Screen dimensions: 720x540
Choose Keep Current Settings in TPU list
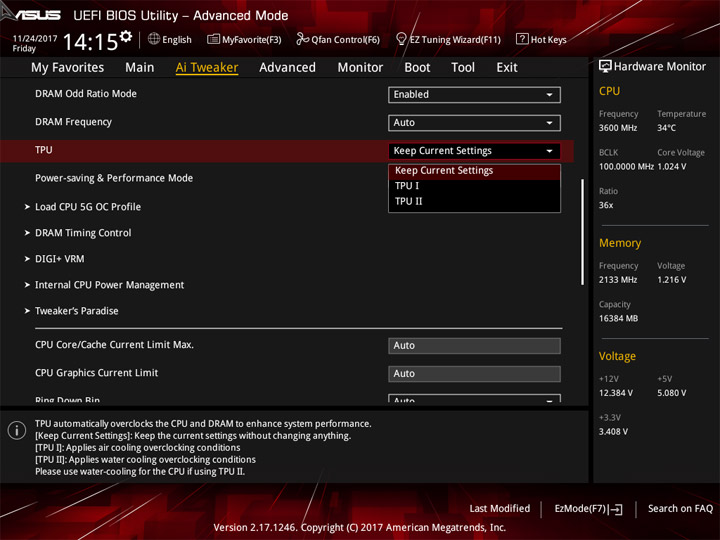pos(474,171)
